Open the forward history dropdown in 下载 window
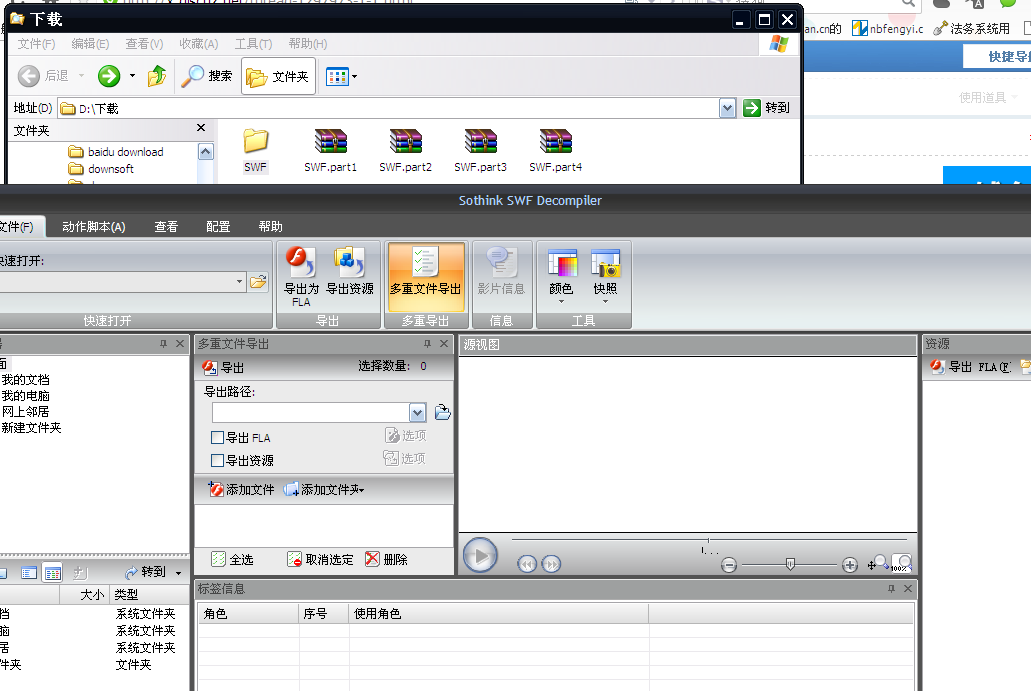Viewport: 1031px width, 691px height. [132, 76]
